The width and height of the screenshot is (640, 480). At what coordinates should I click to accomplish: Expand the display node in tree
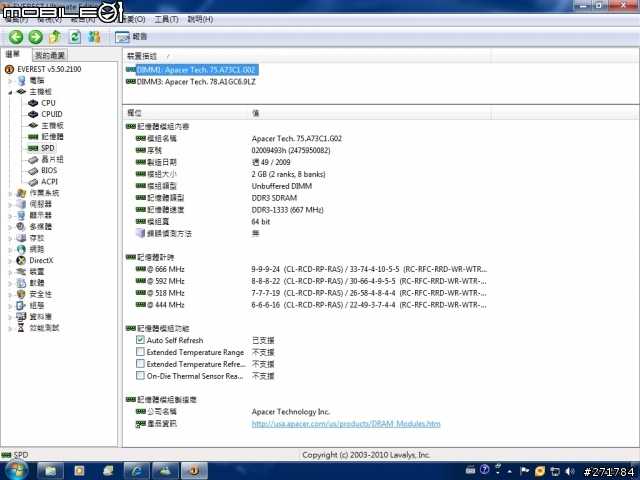pyautogui.click(x=10, y=216)
